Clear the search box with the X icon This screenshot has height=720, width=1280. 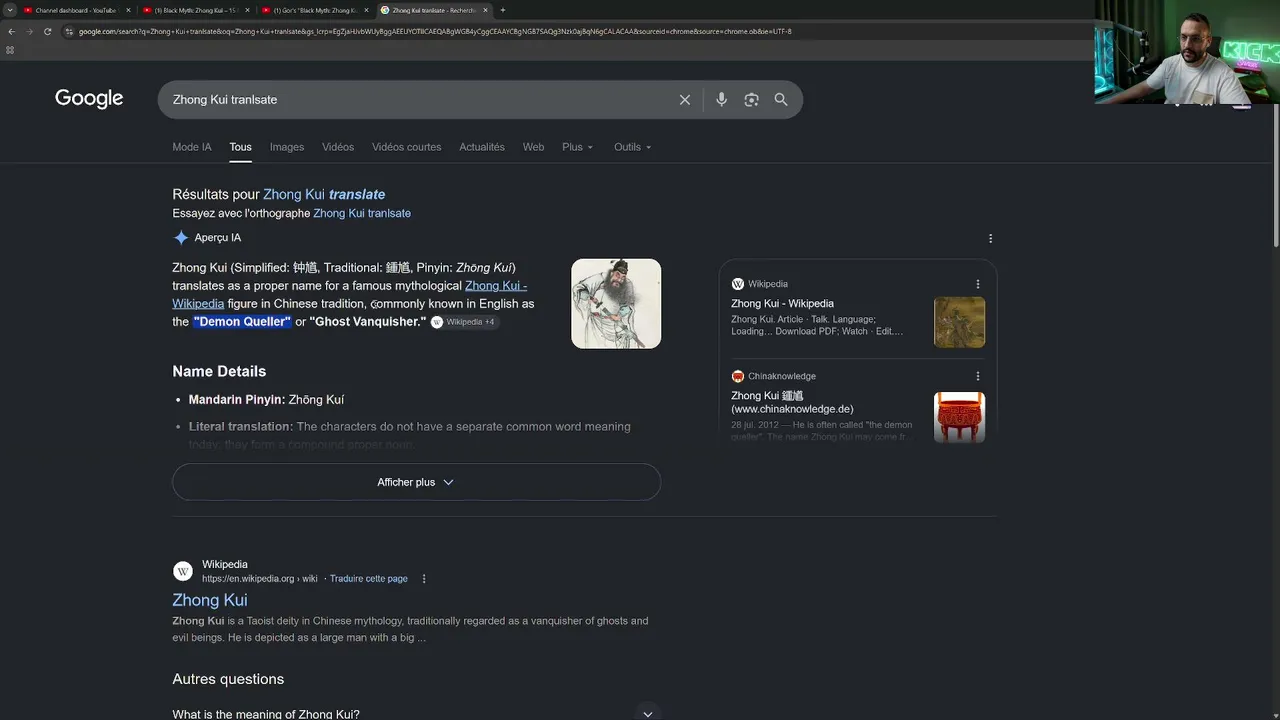685,100
